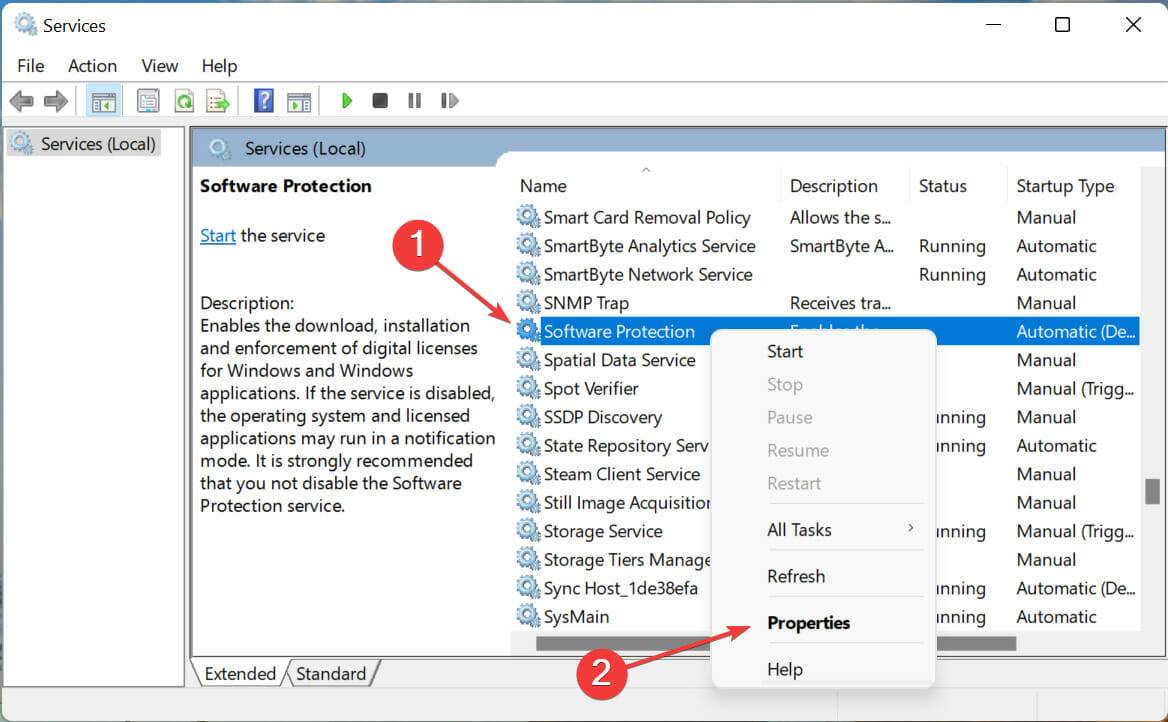Select the Steam Client Service name
This screenshot has height=722, width=1168.
click(x=622, y=474)
